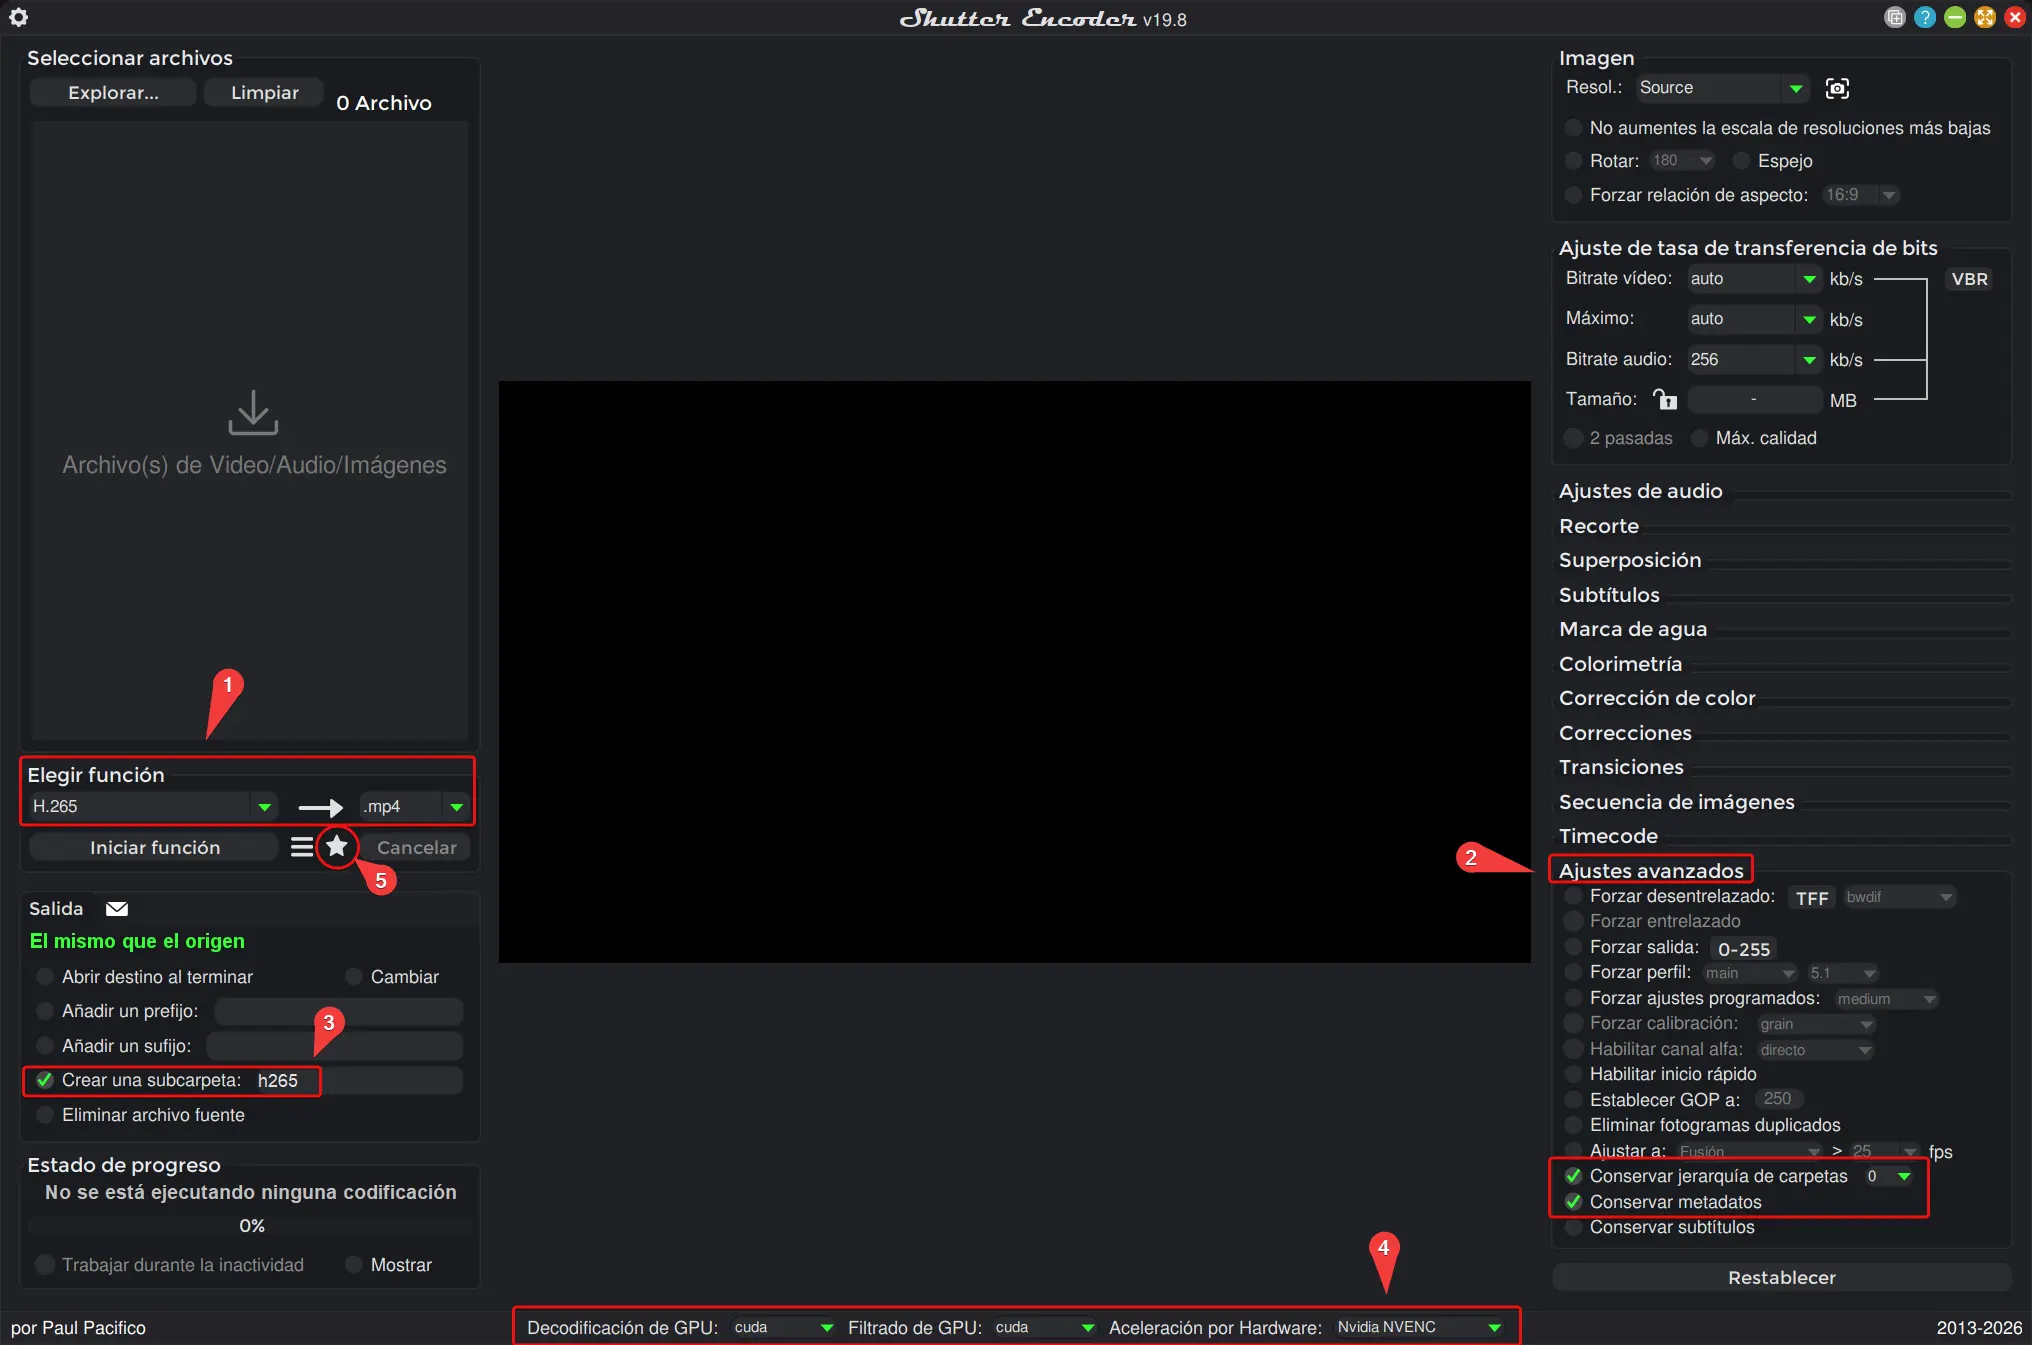Expand the Ajustes avanzados section
Viewport: 2032px width, 1345px height.
tap(1651, 870)
